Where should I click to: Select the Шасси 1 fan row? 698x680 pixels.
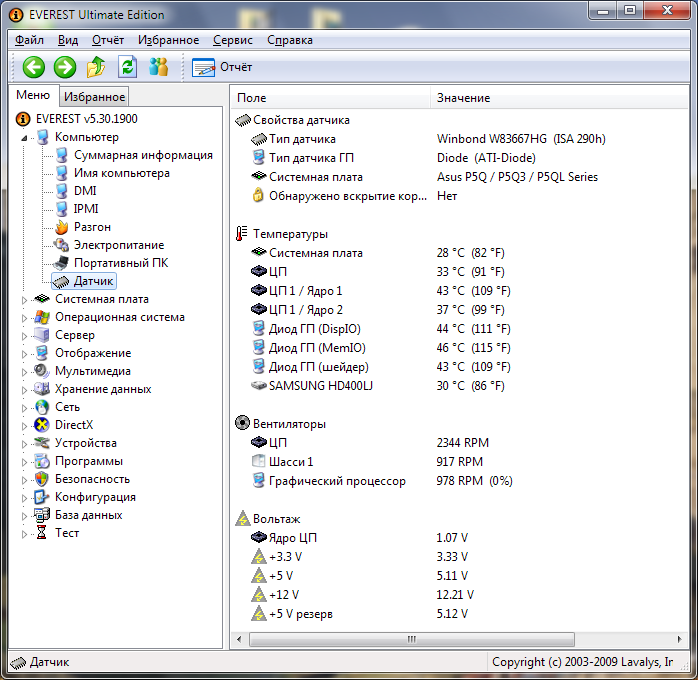(459, 461)
